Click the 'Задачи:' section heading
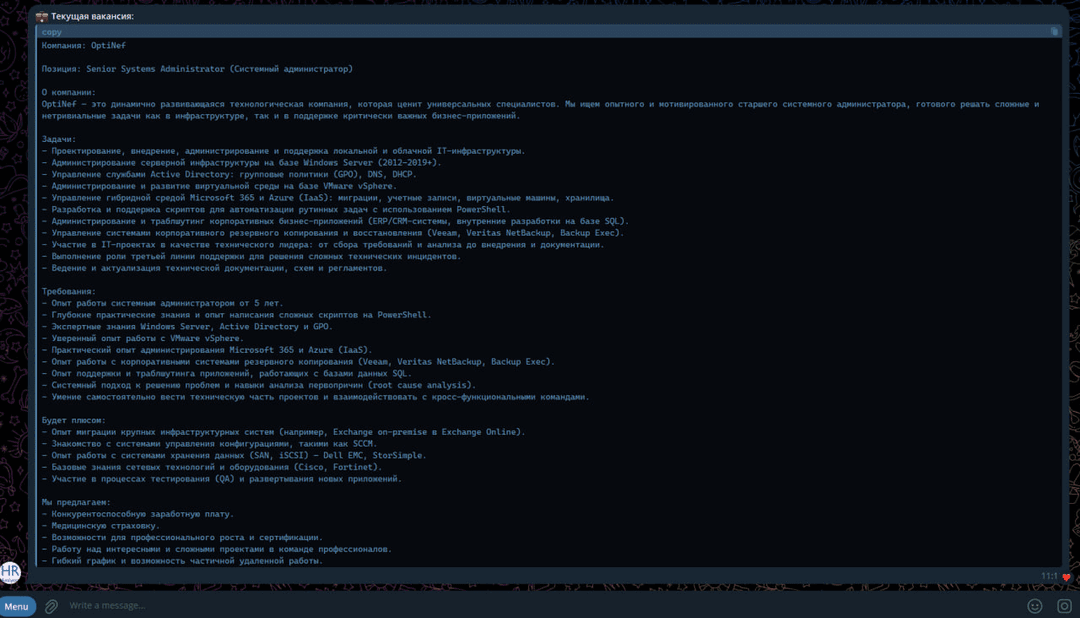 point(59,139)
